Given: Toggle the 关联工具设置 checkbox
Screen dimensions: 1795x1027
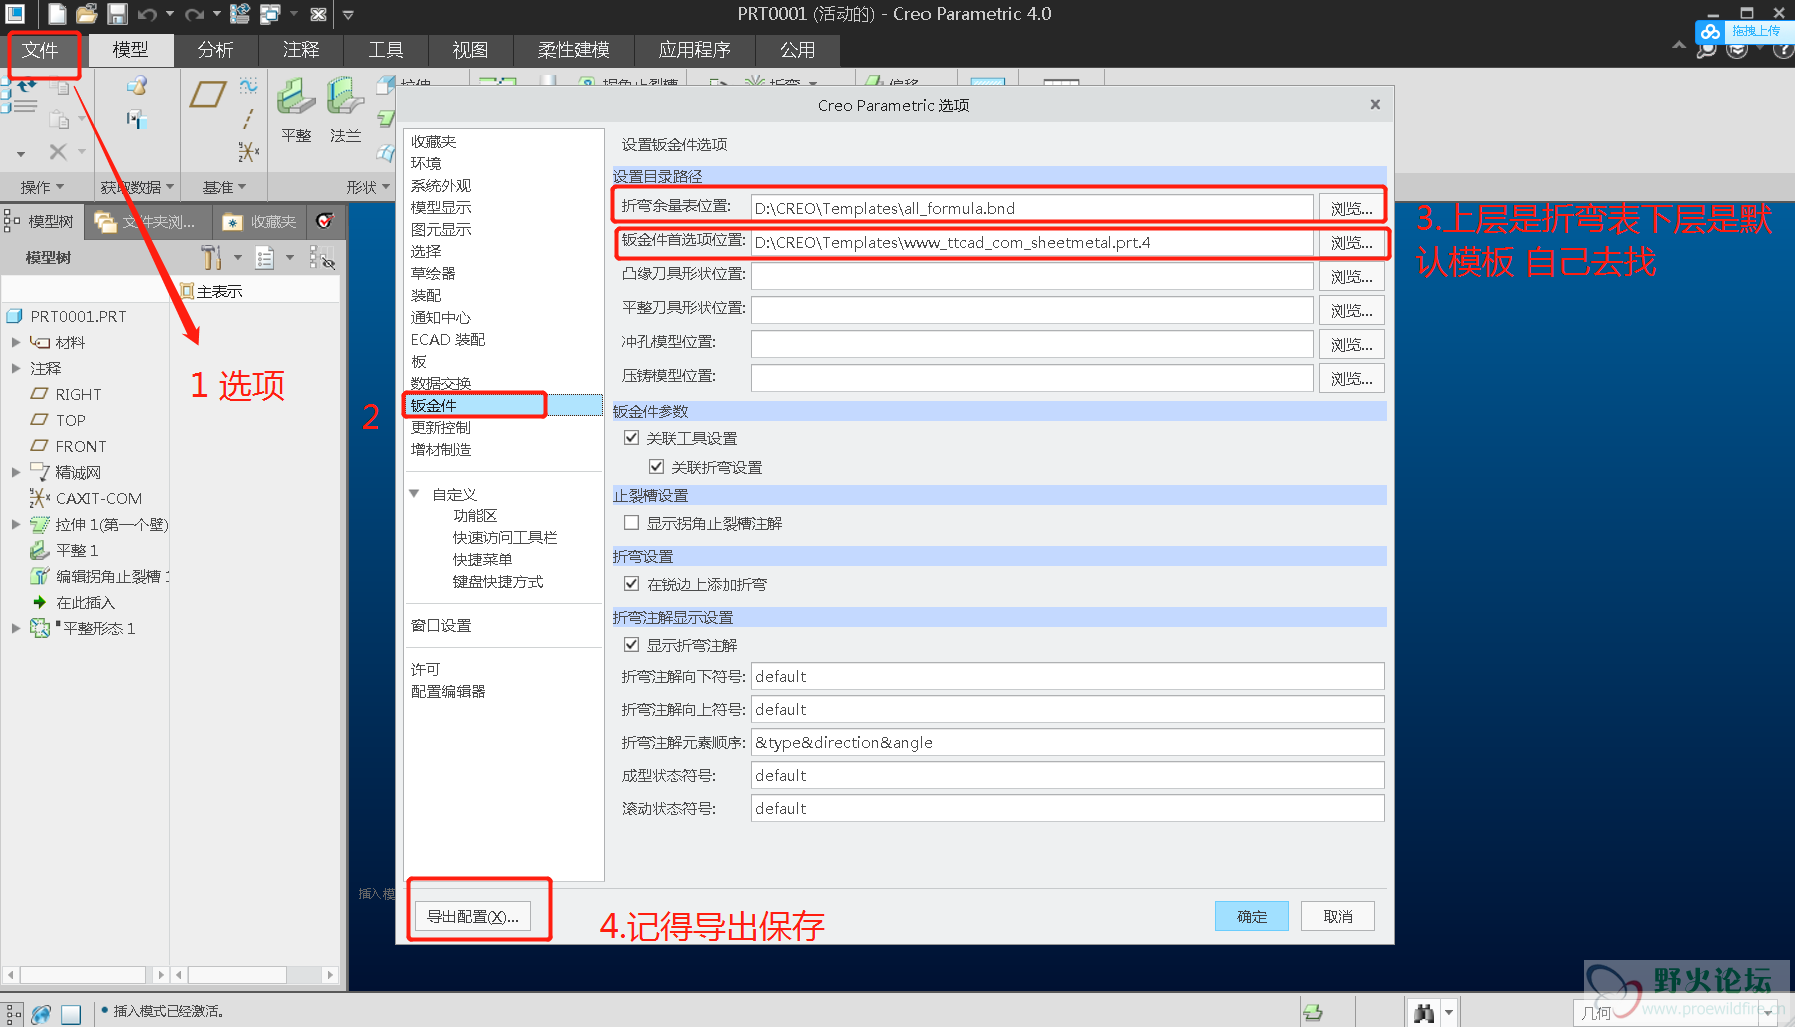Looking at the screenshot, I should tap(631, 438).
